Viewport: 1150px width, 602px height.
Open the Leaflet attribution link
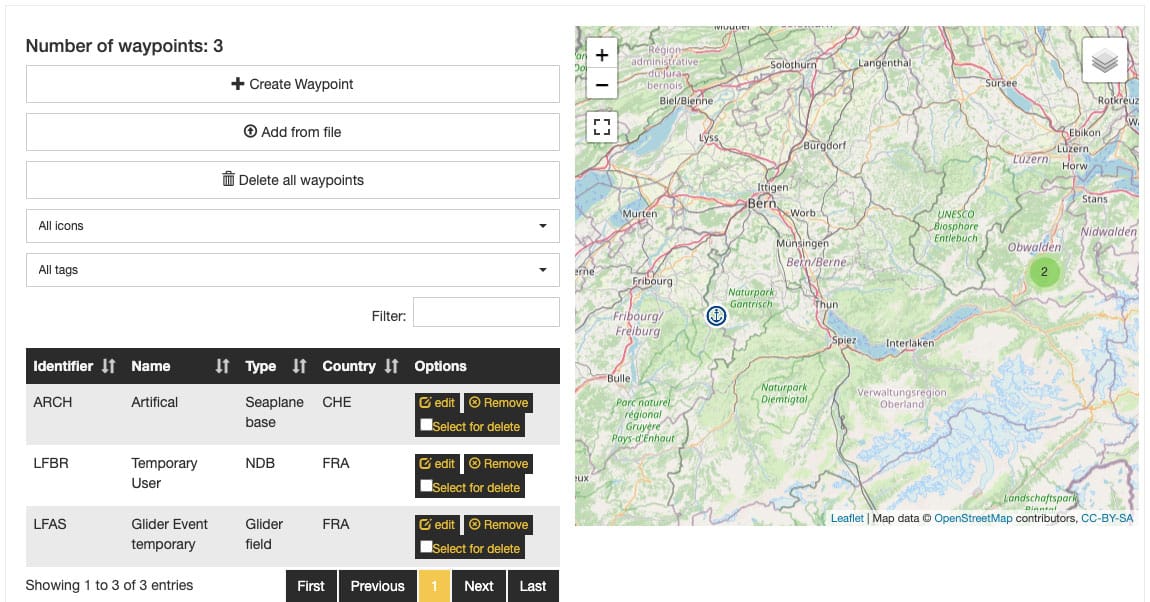tap(847, 518)
